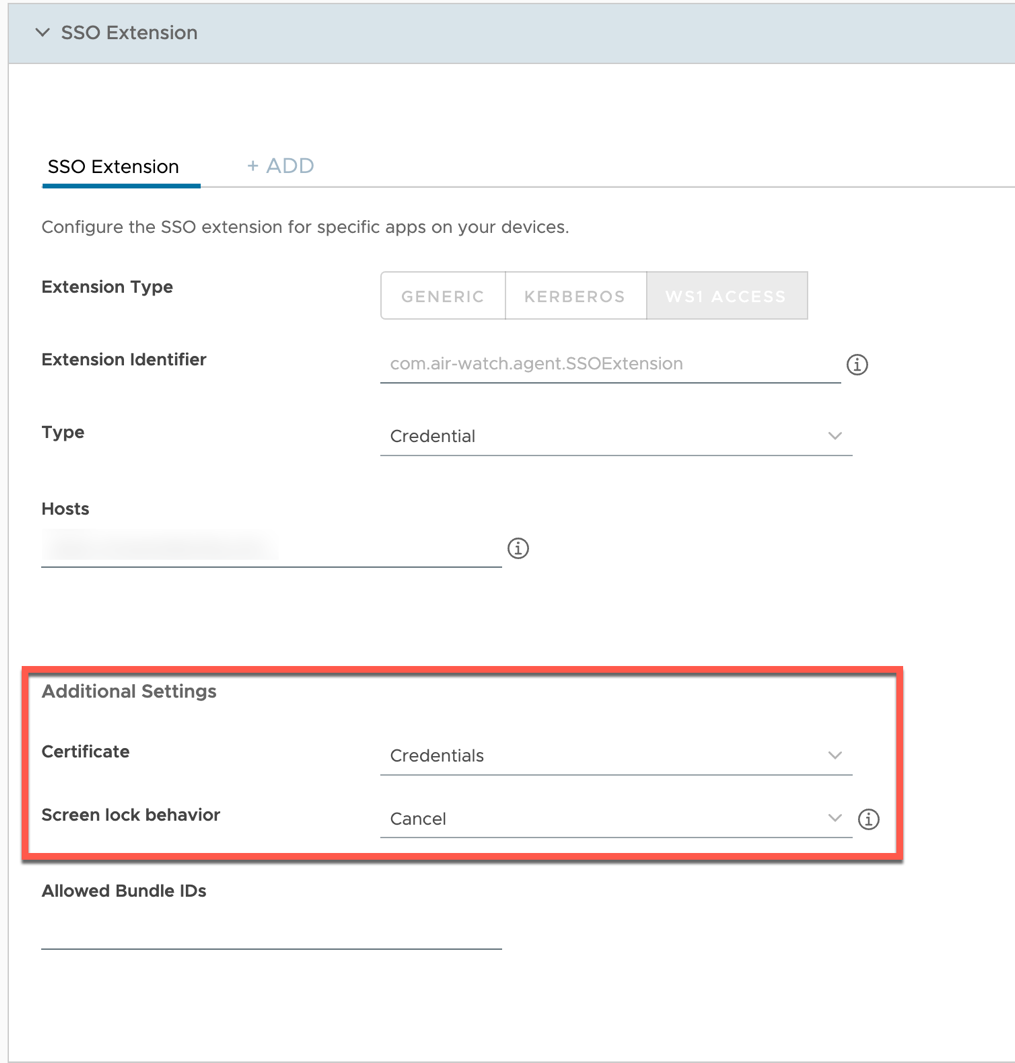Click the SSO Extension header title
The height and width of the screenshot is (1063, 1015).
click(x=129, y=33)
